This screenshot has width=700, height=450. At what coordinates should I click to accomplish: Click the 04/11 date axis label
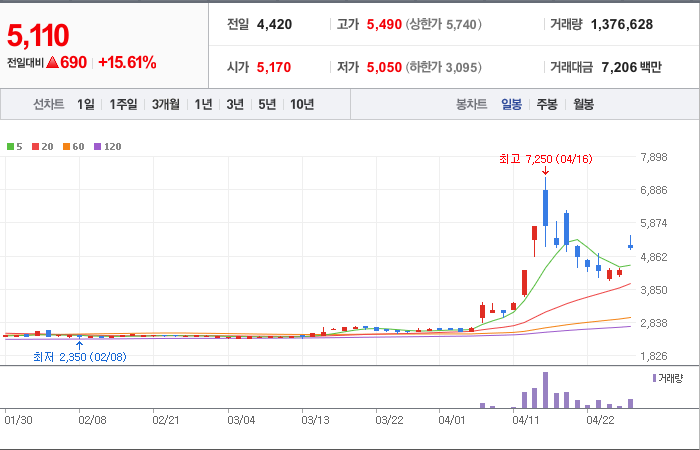pos(526,421)
